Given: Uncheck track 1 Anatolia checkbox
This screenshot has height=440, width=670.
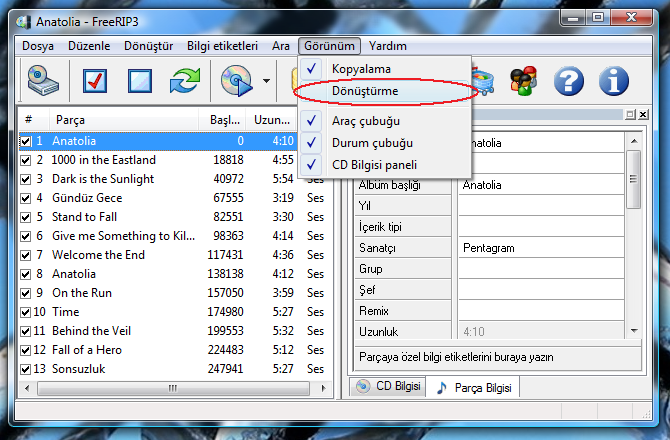Looking at the screenshot, I should point(26,141).
